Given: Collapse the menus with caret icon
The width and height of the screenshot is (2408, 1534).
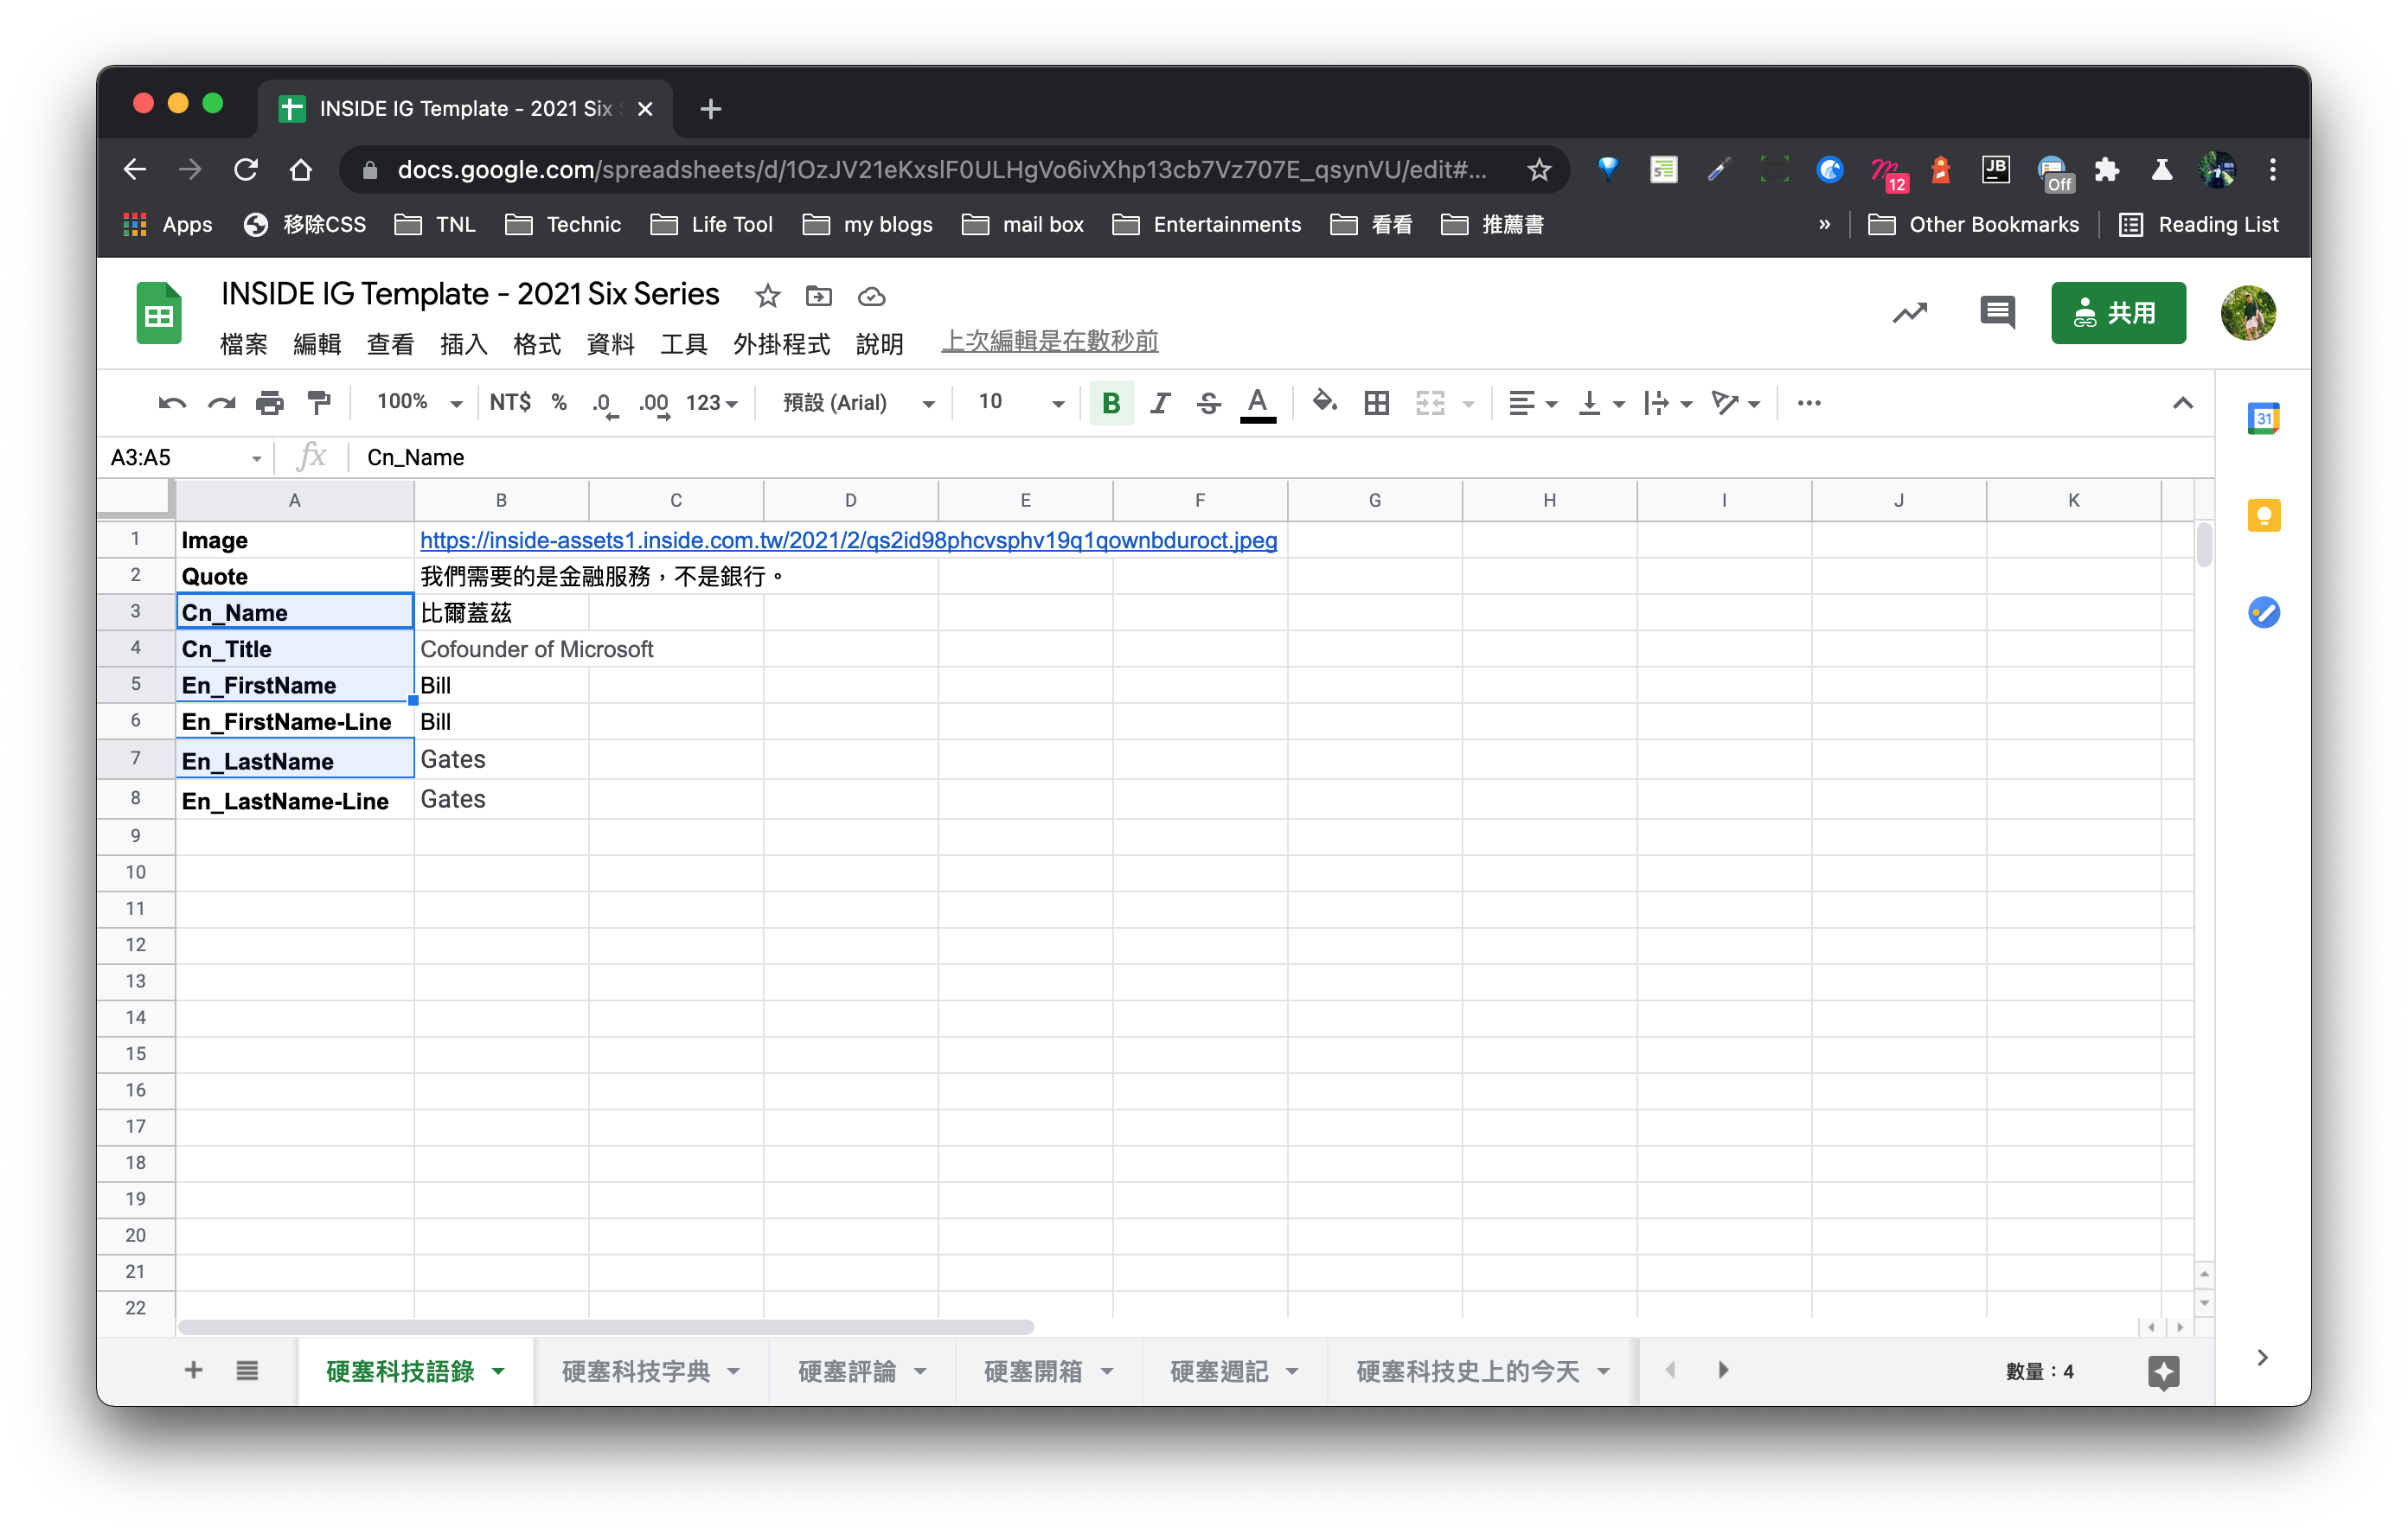Looking at the screenshot, I should [x=2183, y=403].
